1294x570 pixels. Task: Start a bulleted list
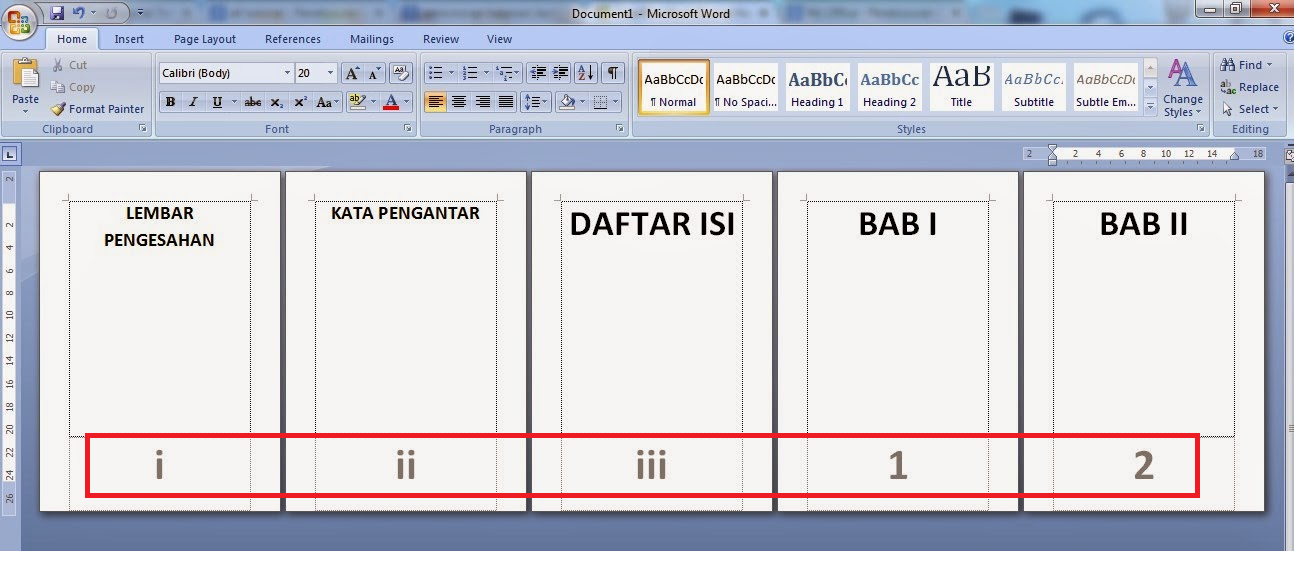pyautogui.click(x=434, y=73)
